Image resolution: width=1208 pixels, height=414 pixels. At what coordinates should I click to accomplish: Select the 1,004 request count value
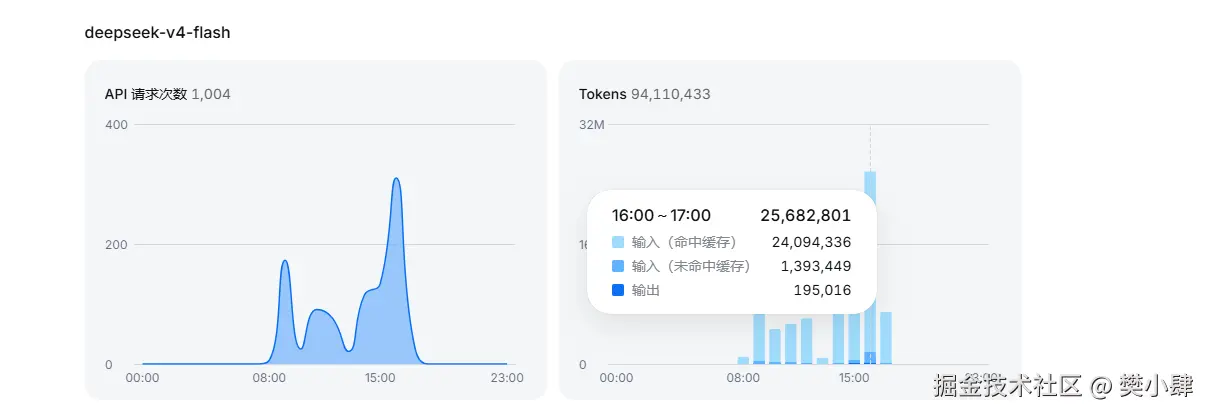(211, 94)
